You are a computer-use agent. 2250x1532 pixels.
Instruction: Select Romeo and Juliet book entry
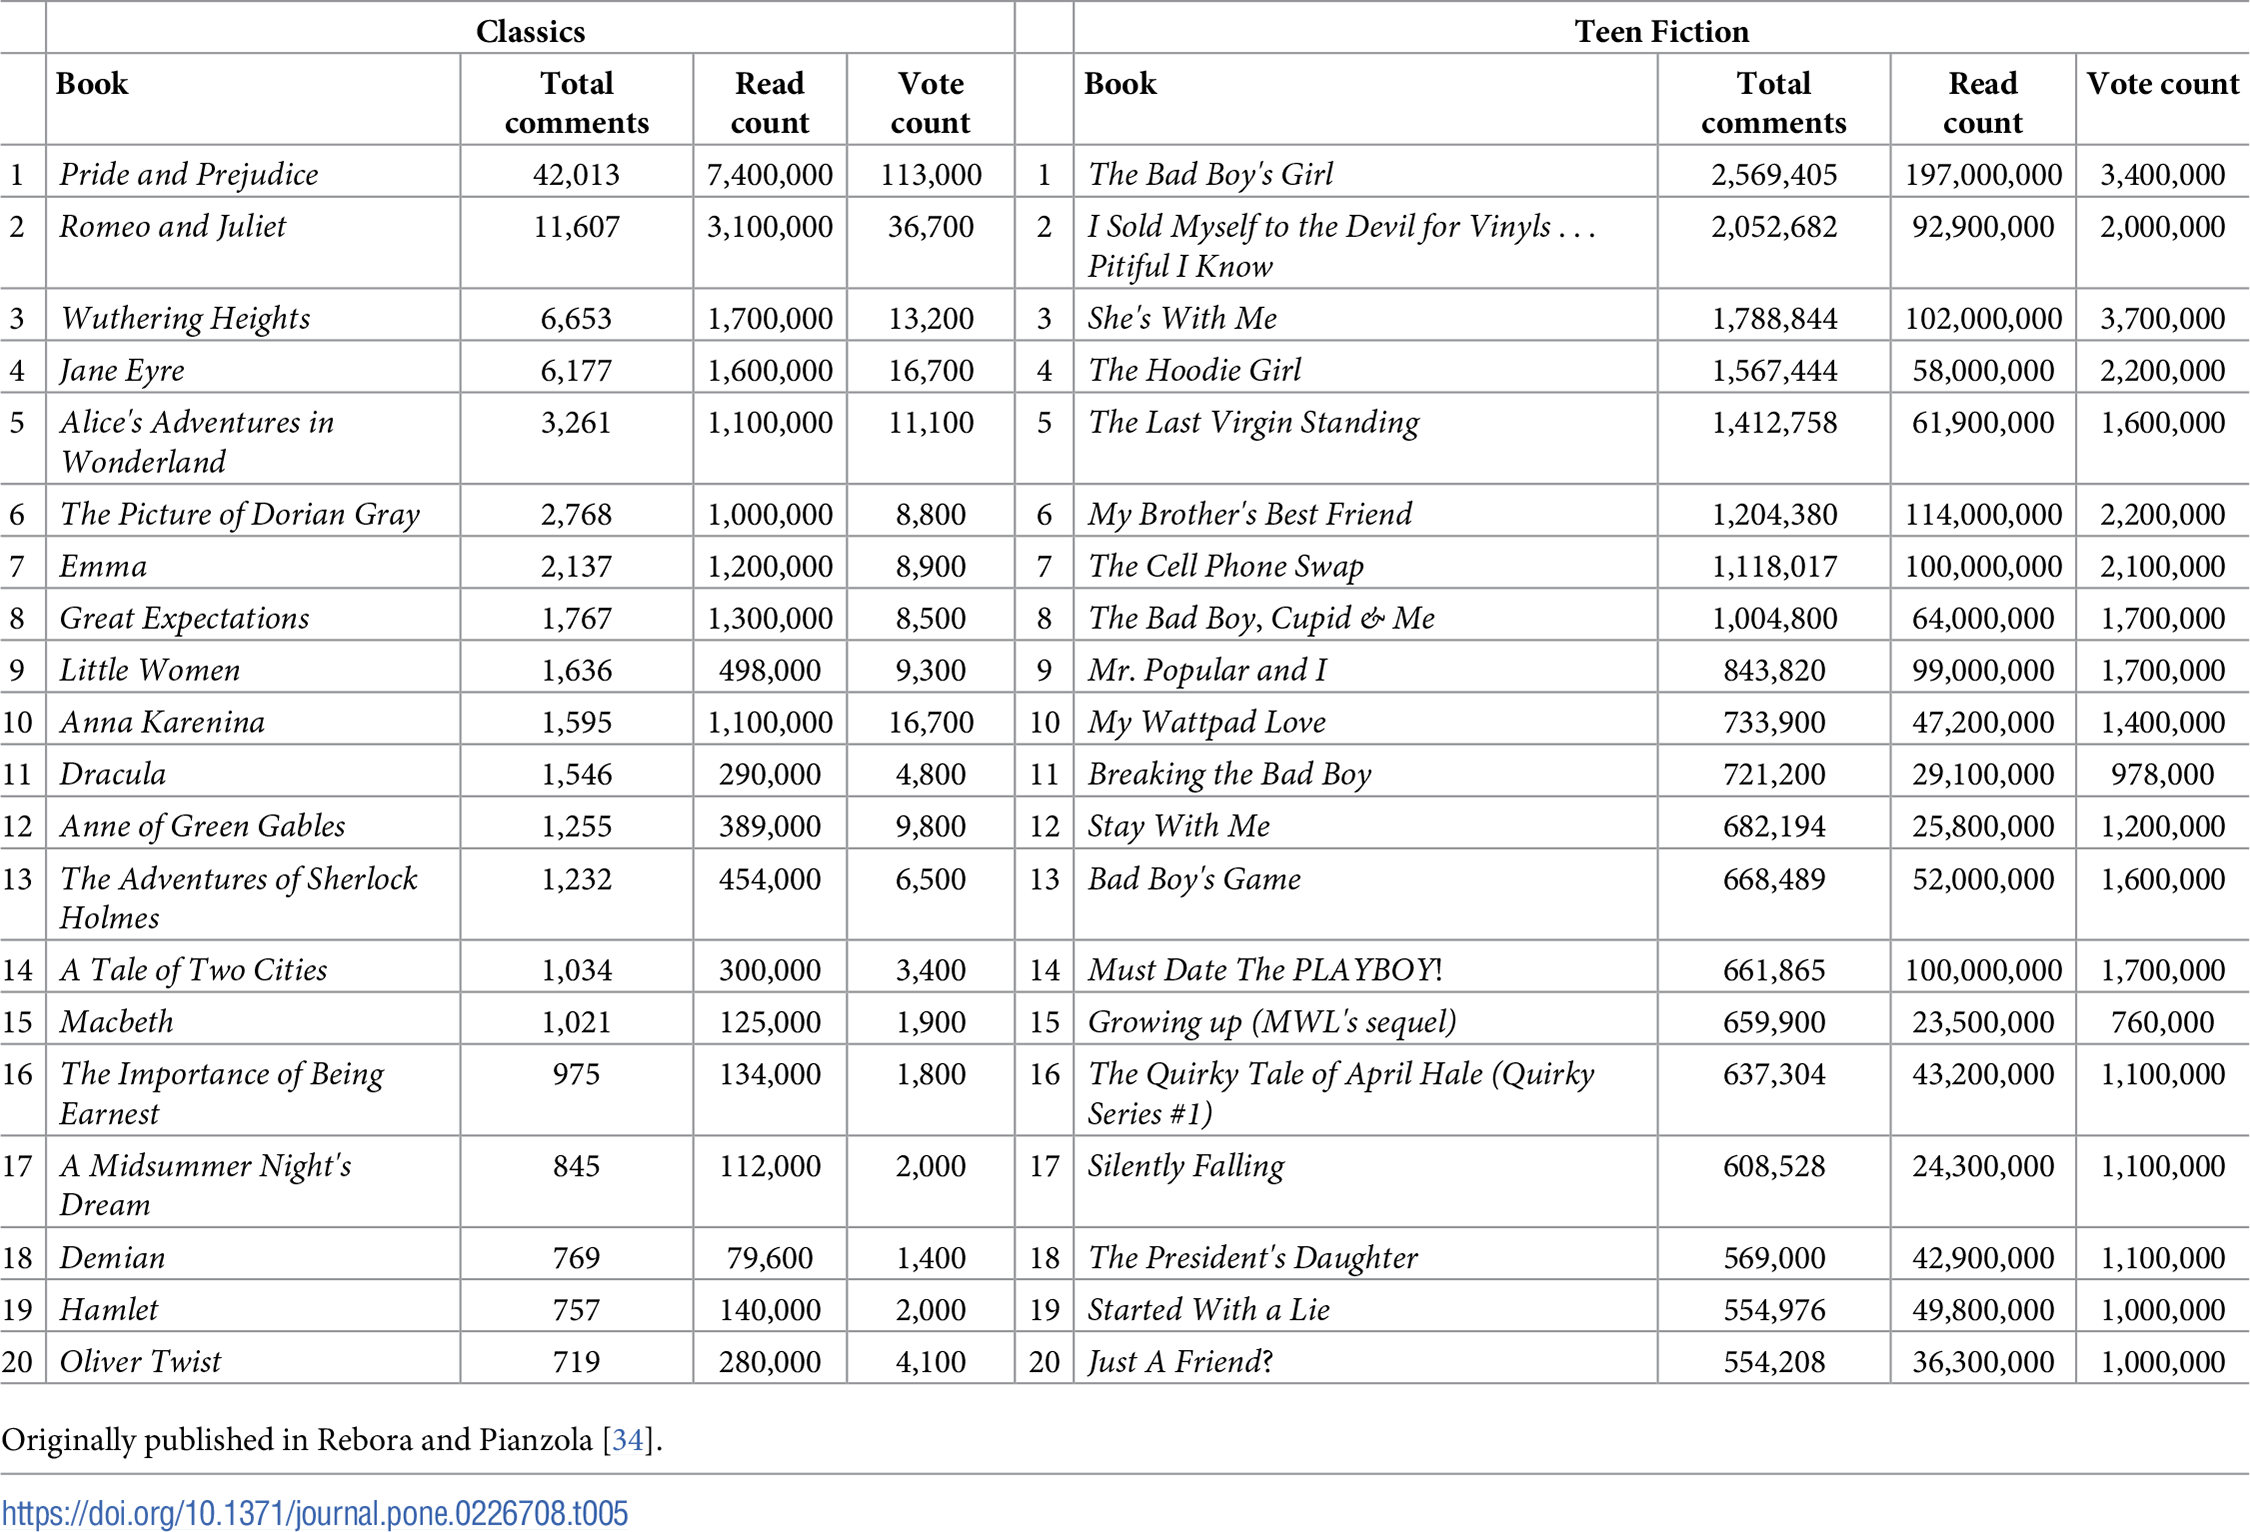tap(172, 226)
